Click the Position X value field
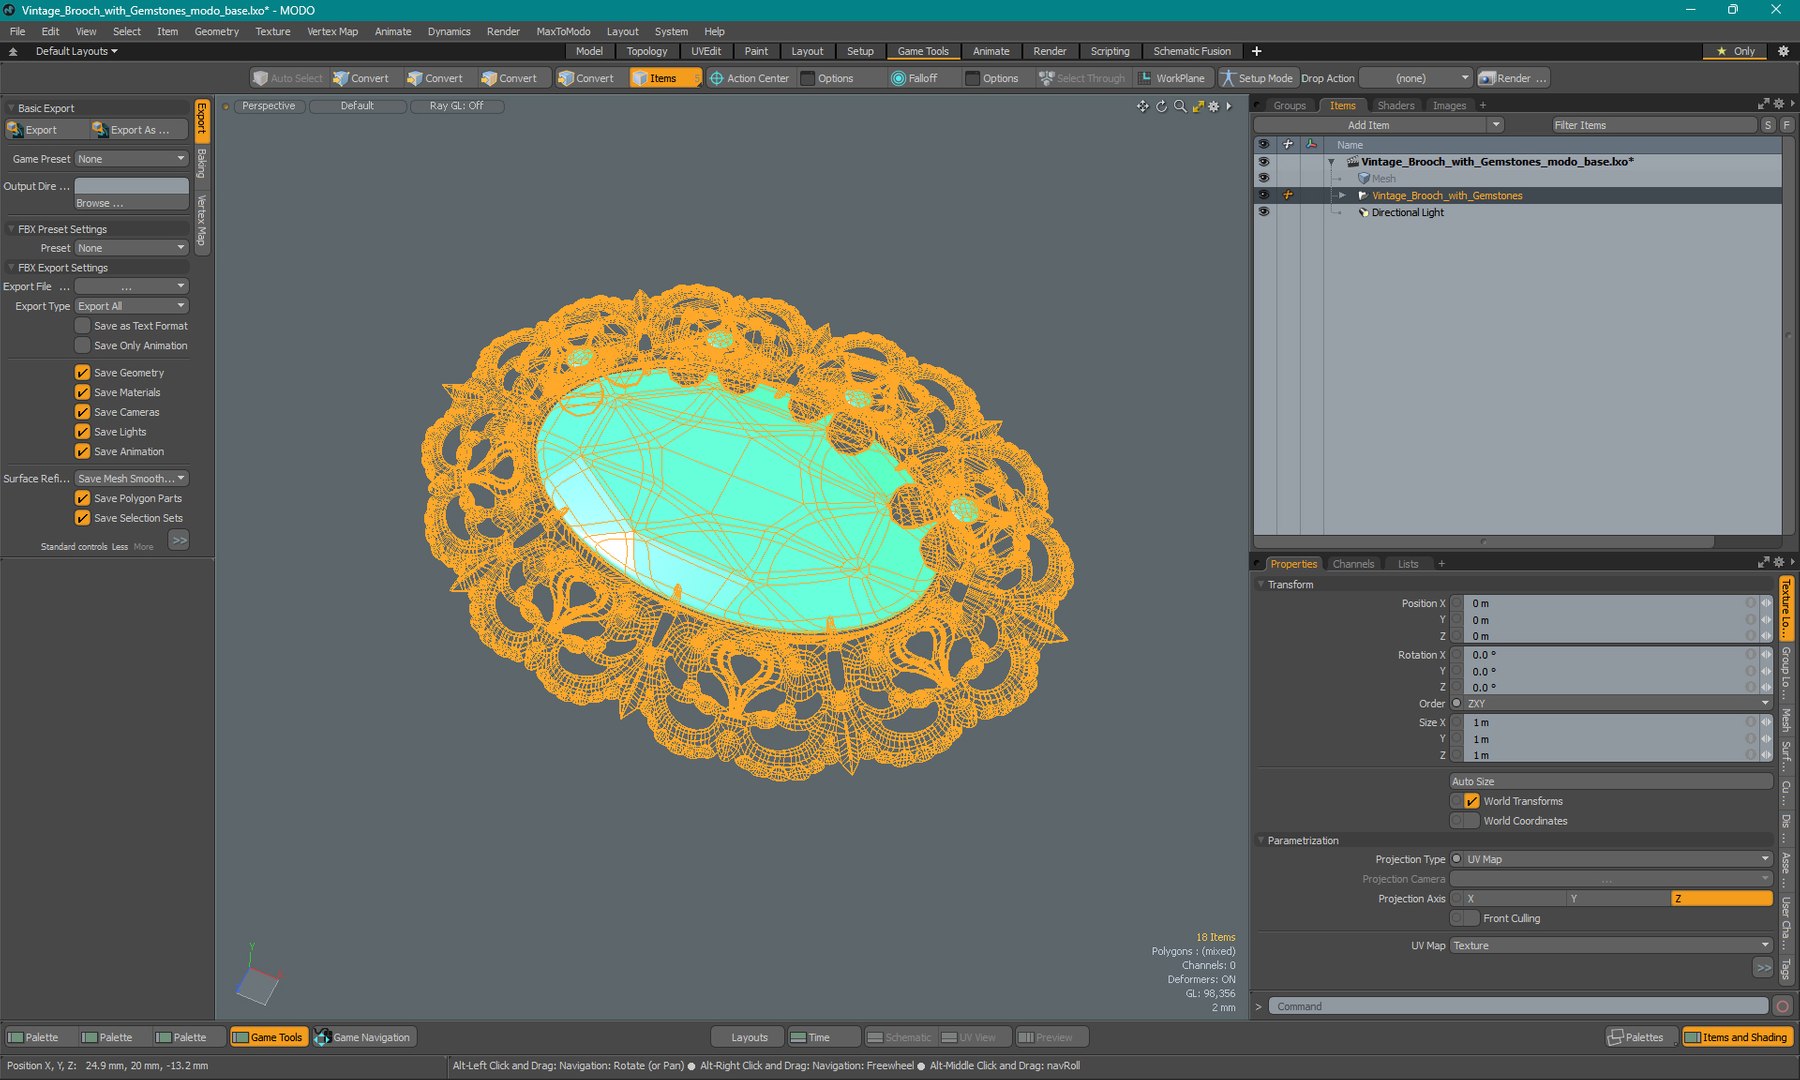This screenshot has width=1800, height=1080. pyautogui.click(x=1607, y=603)
